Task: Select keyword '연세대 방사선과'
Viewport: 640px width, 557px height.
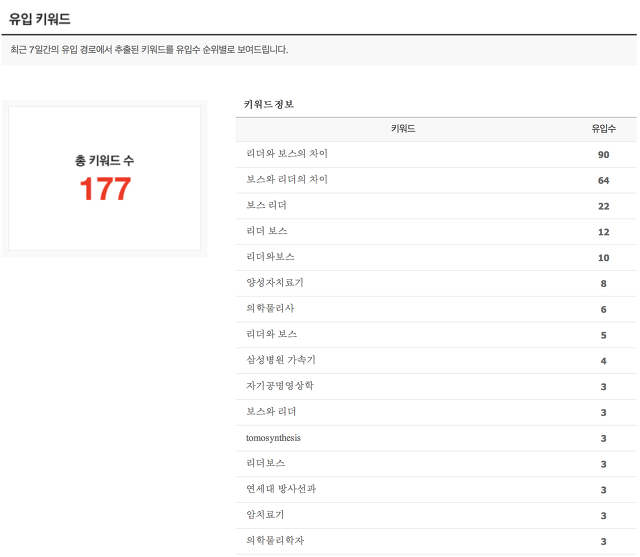Action: (281, 488)
